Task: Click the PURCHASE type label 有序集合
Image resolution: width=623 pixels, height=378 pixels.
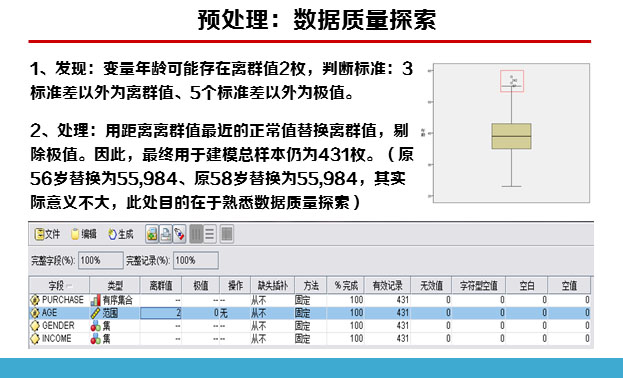Action: point(118,300)
